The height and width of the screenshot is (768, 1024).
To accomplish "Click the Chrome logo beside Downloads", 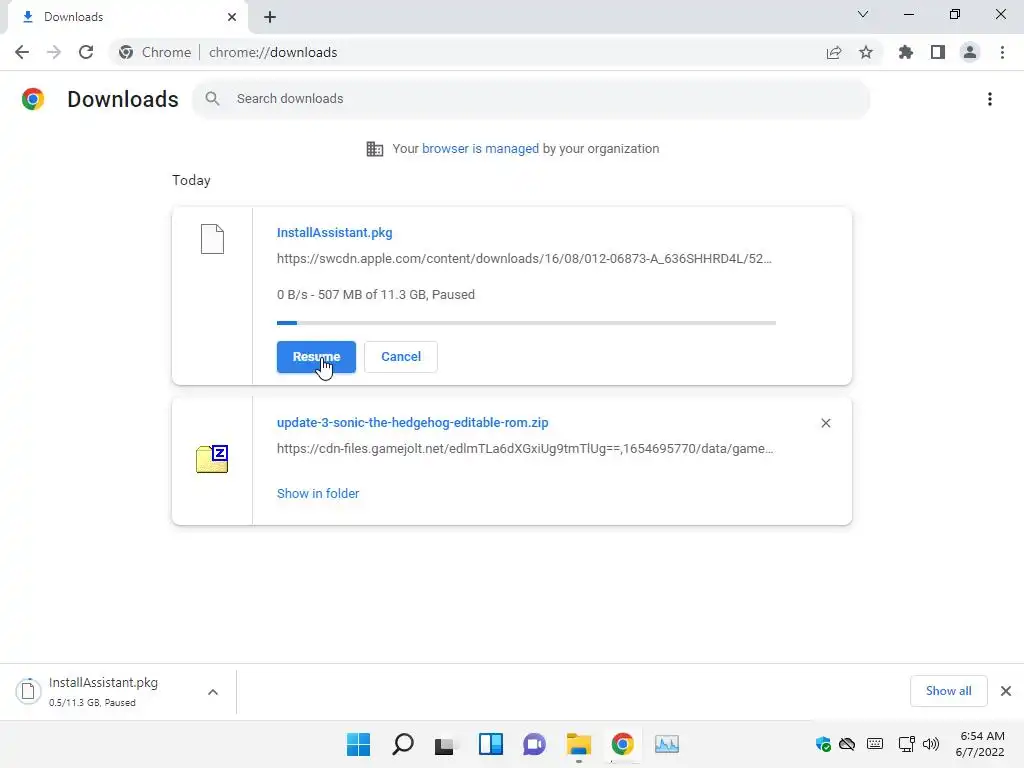I will (x=33, y=99).
